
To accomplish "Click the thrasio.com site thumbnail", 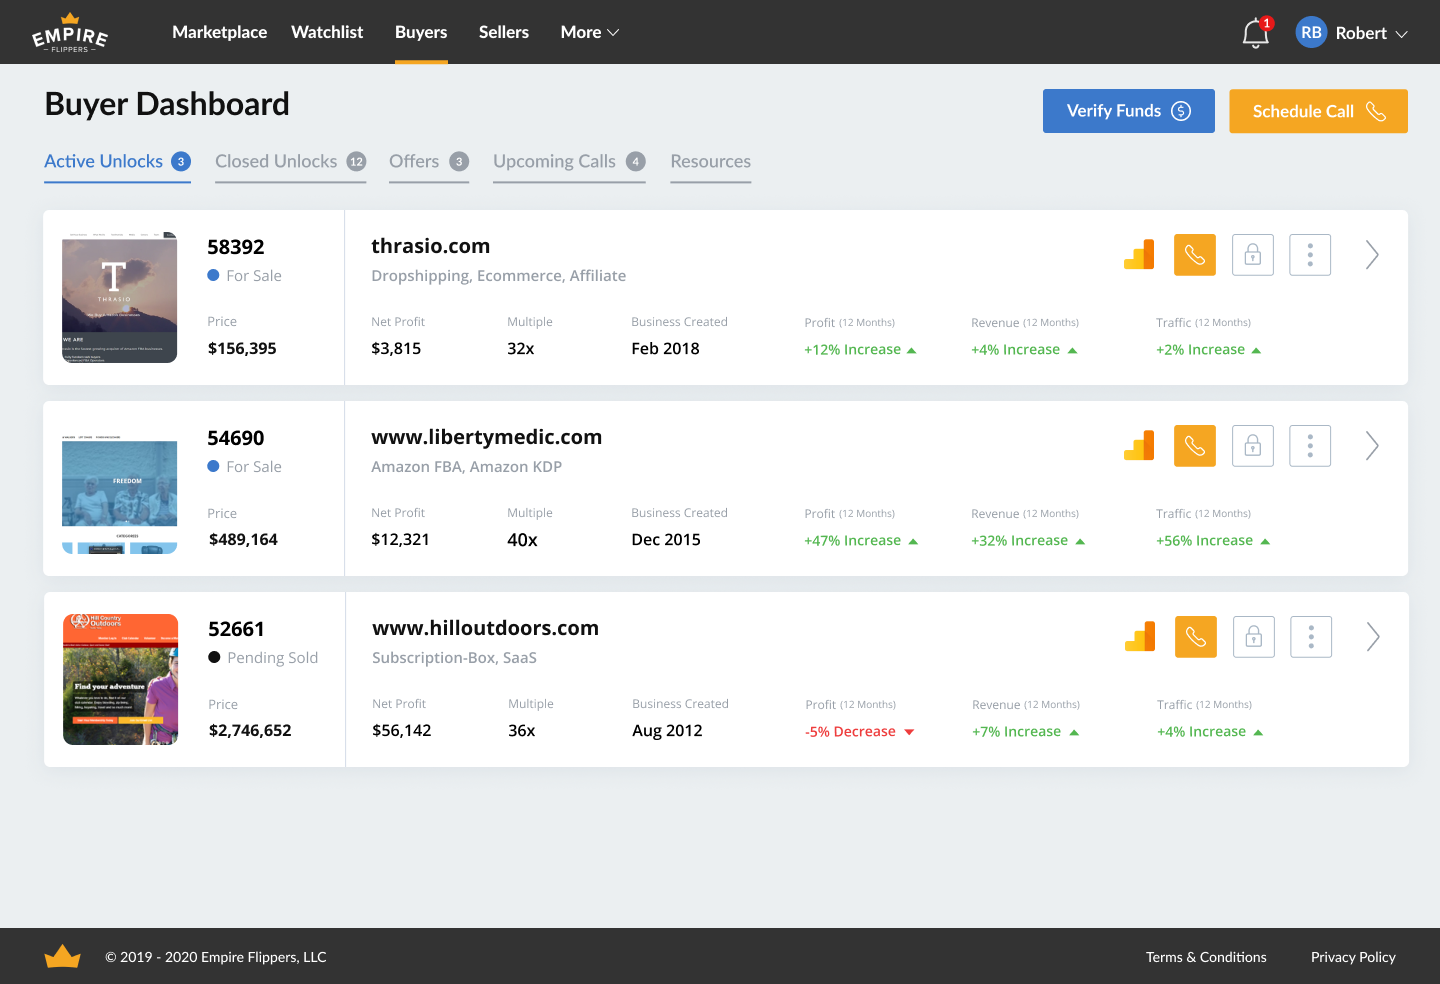I will pyautogui.click(x=120, y=298).
